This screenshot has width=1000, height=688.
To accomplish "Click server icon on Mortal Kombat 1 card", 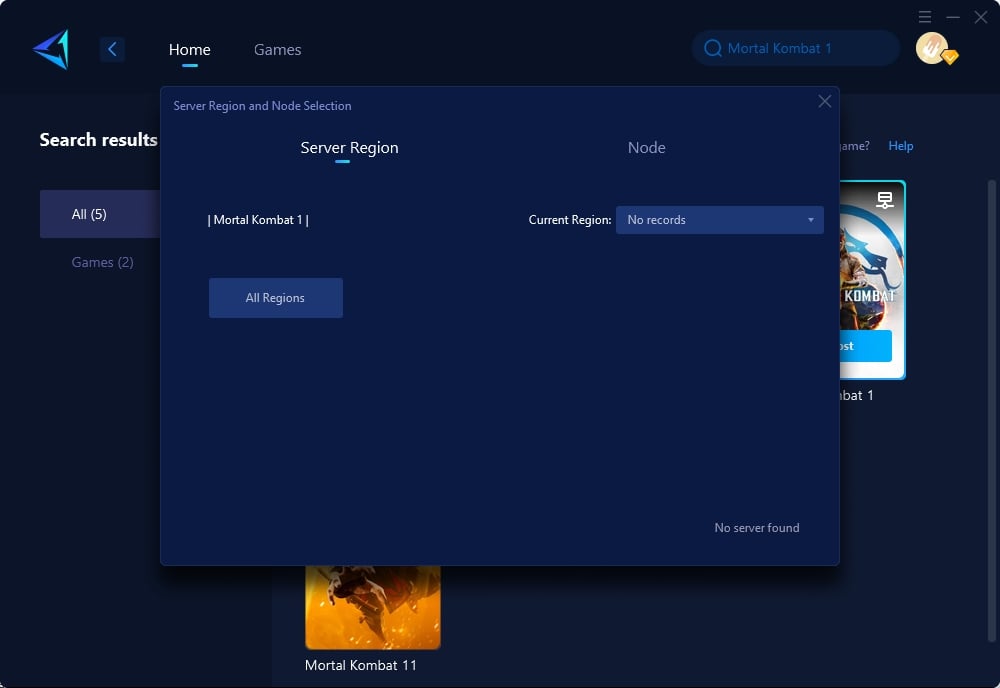I will click(x=885, y=200).
